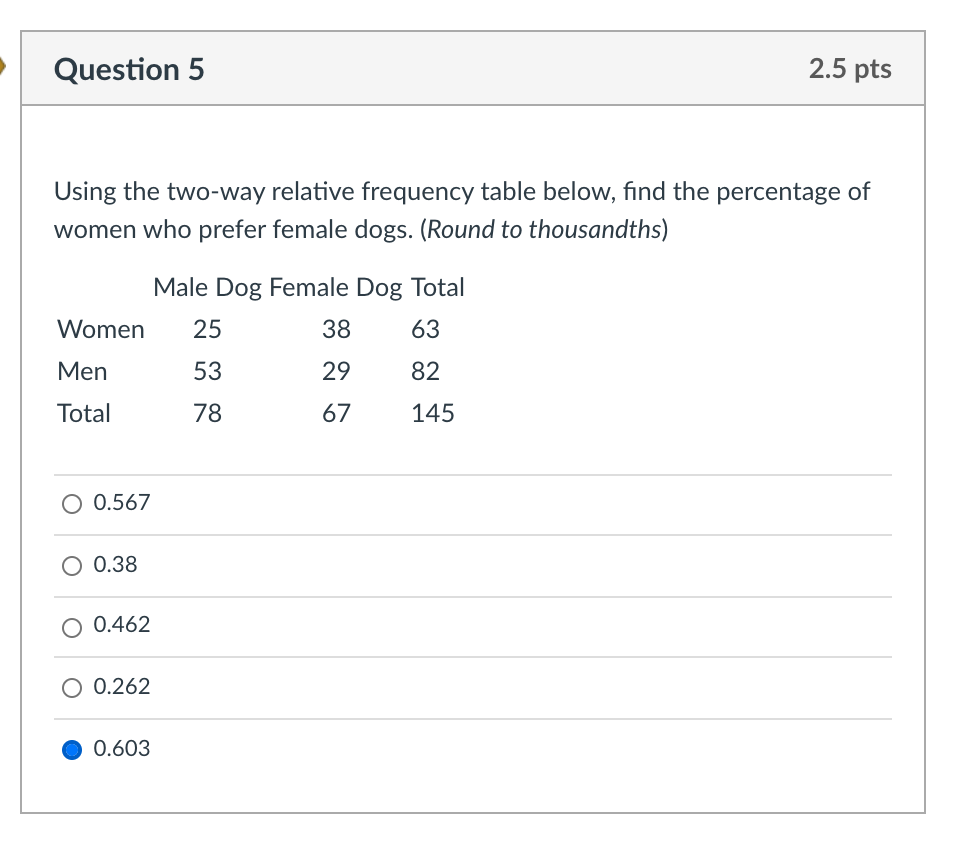
Task: Click the value 145 in the table
Action: point(432,413)
